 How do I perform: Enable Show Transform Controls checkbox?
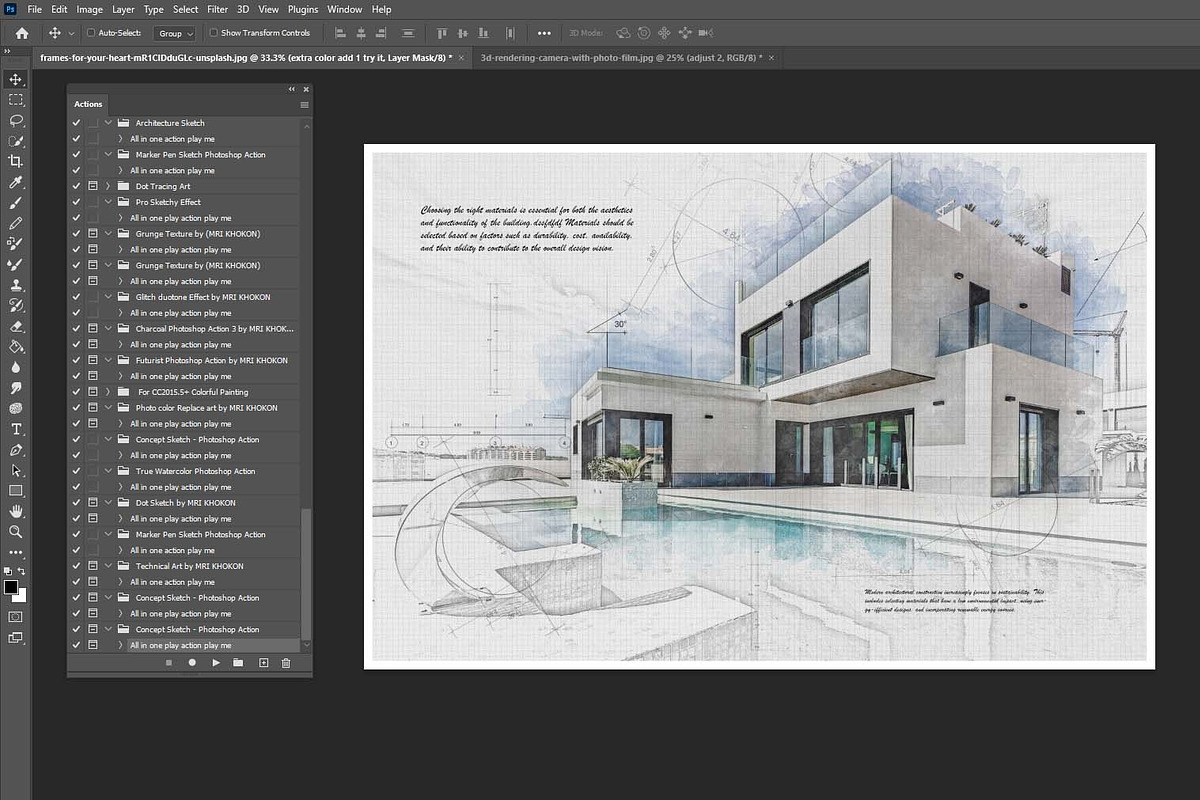(214, 33)
